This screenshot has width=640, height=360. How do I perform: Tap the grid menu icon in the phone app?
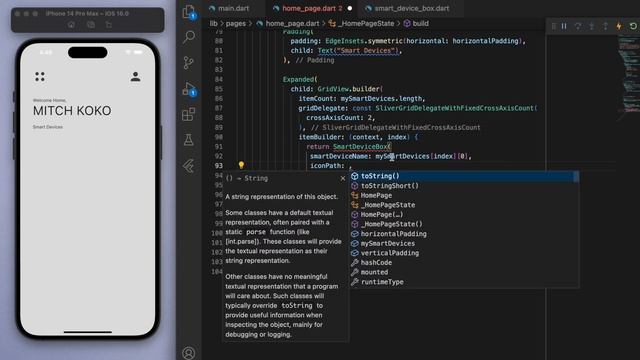40,76
